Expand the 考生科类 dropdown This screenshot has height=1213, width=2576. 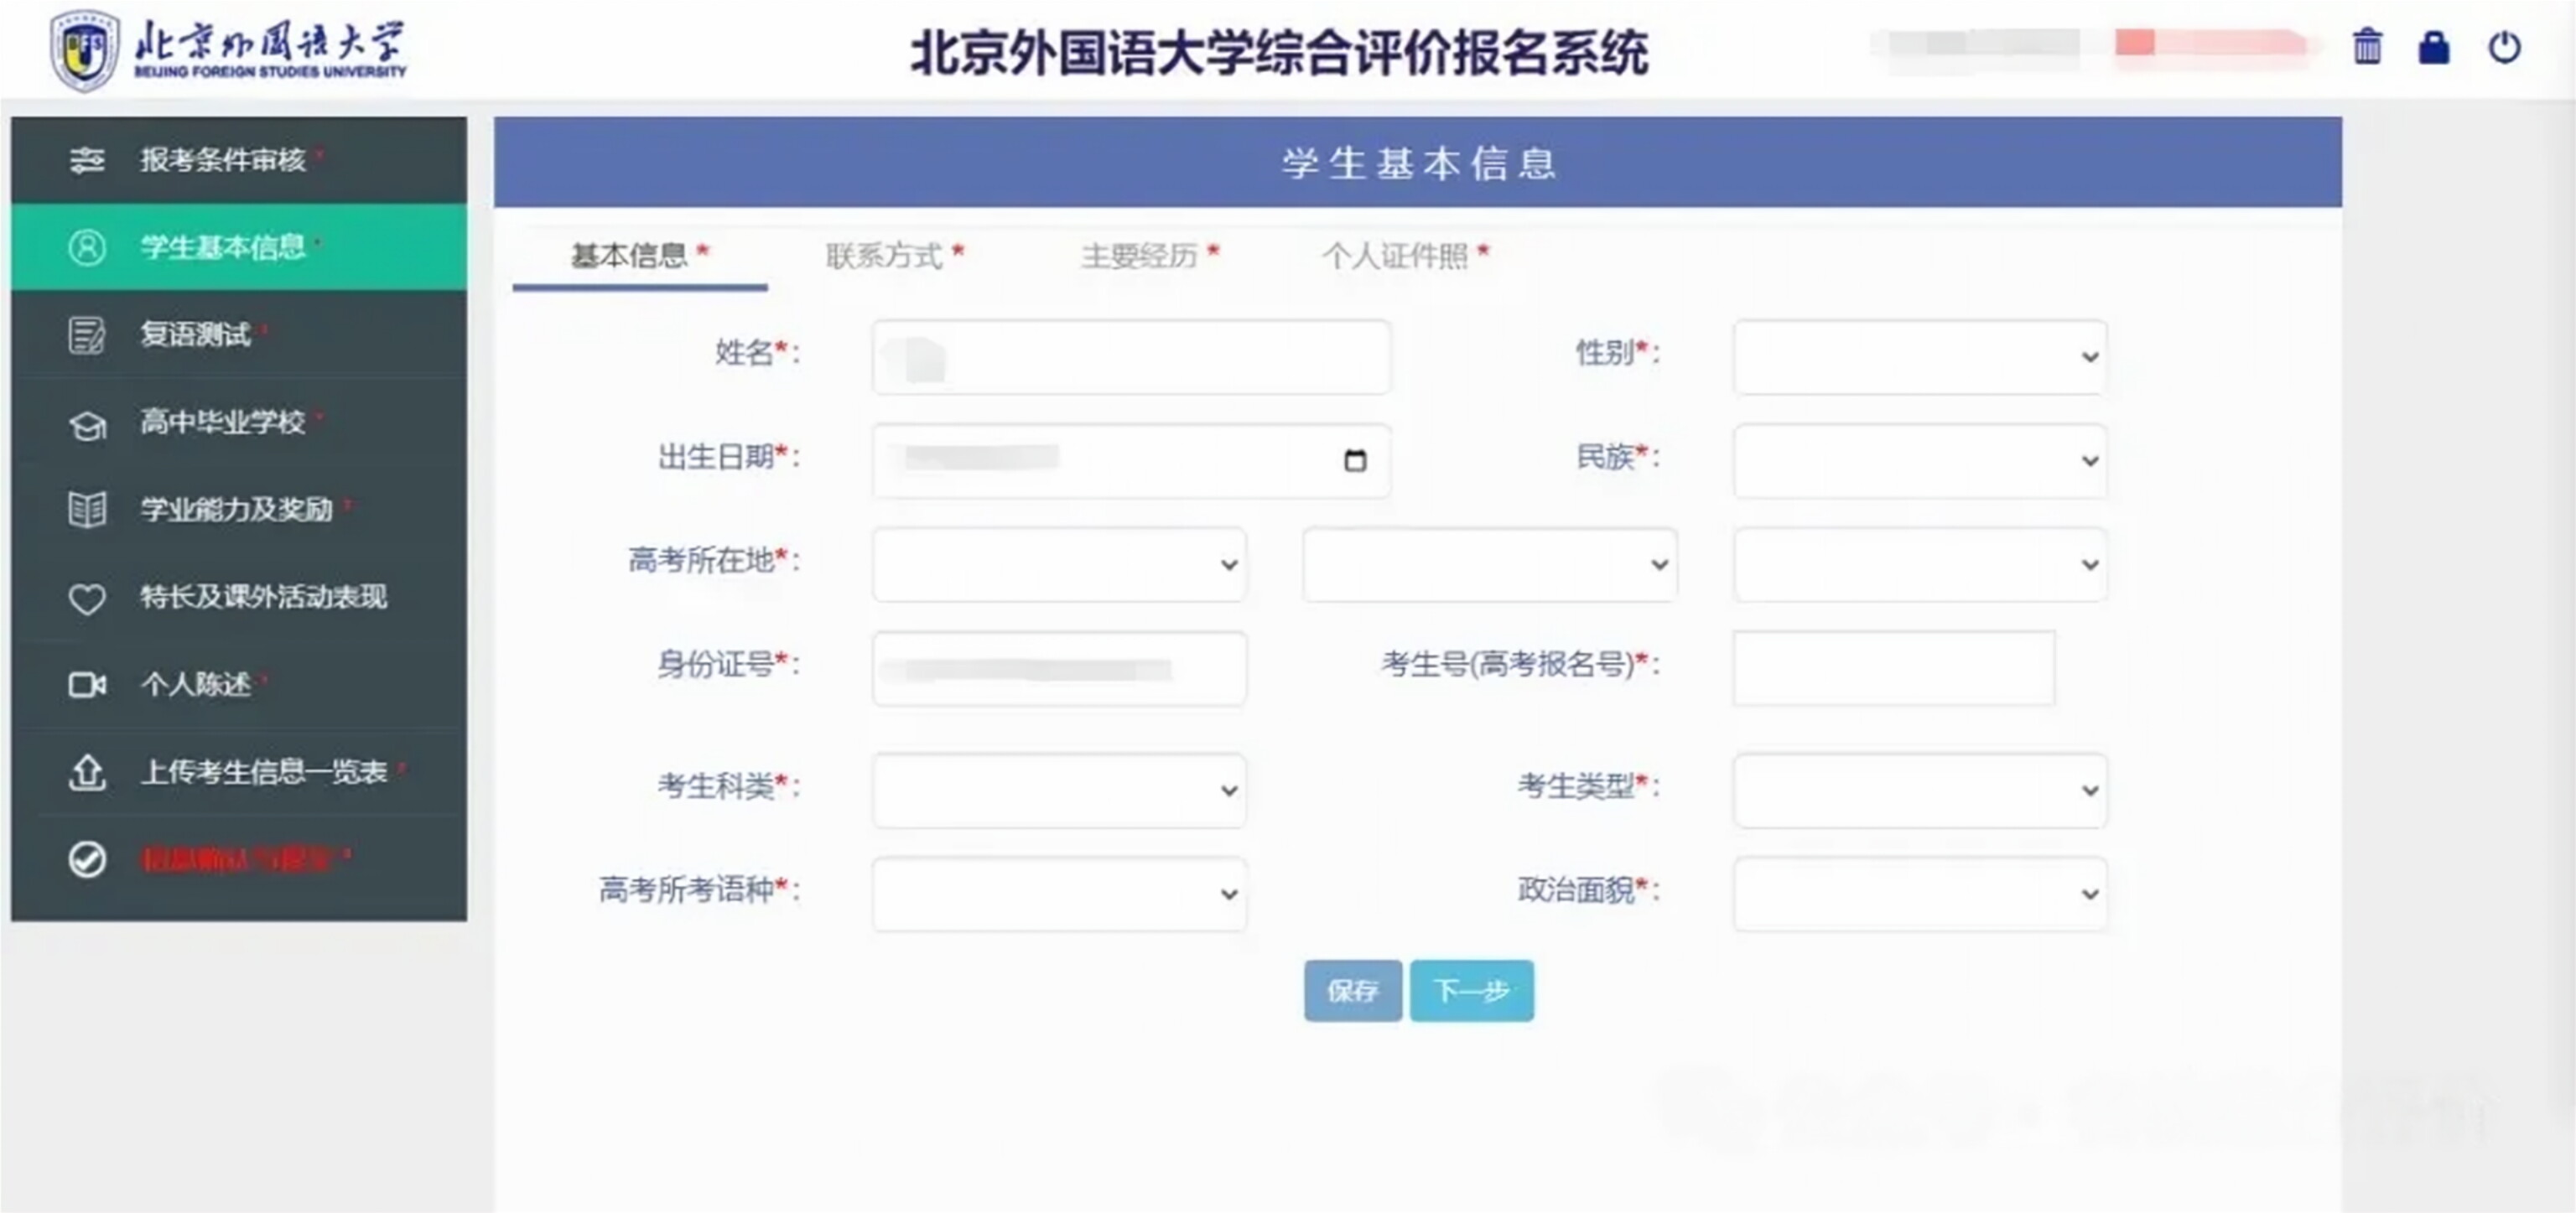1059,790
